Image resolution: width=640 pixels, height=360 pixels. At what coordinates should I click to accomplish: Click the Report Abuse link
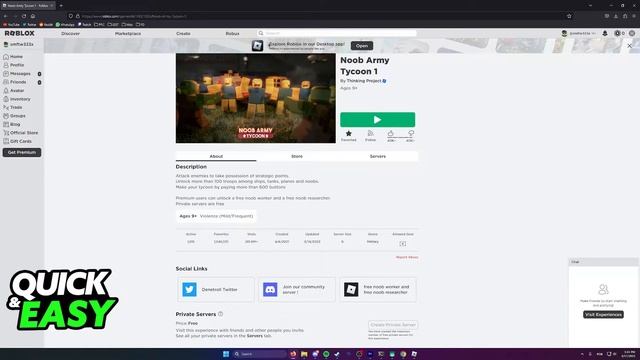click(x=407, y=257)
